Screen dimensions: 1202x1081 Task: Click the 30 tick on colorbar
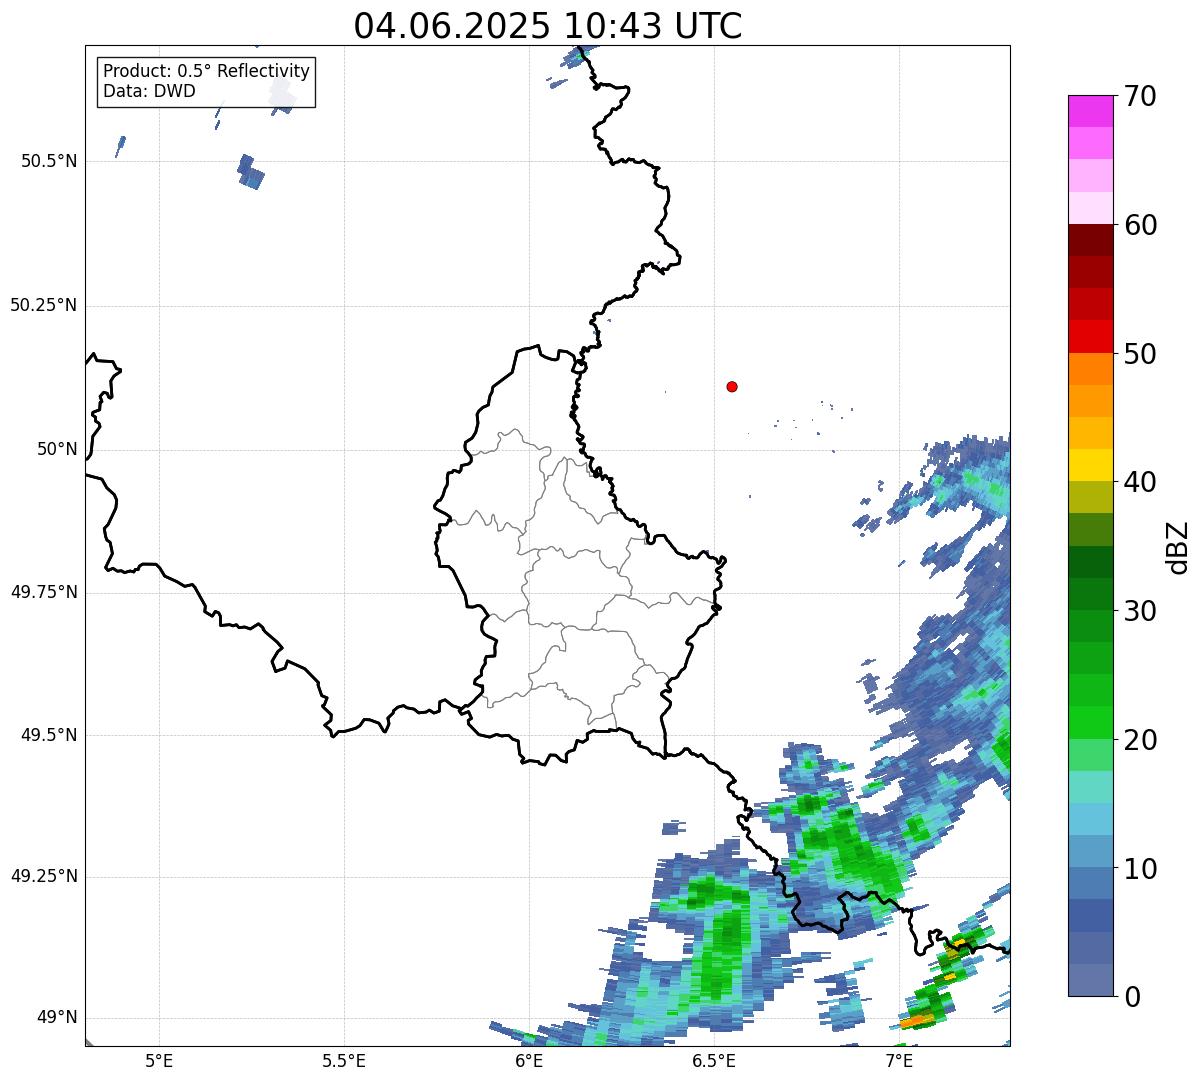(1140, 611)
